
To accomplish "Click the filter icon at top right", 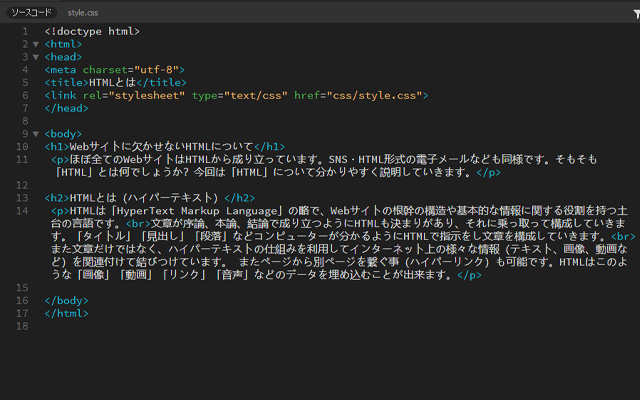I will (x=633, y=13).
